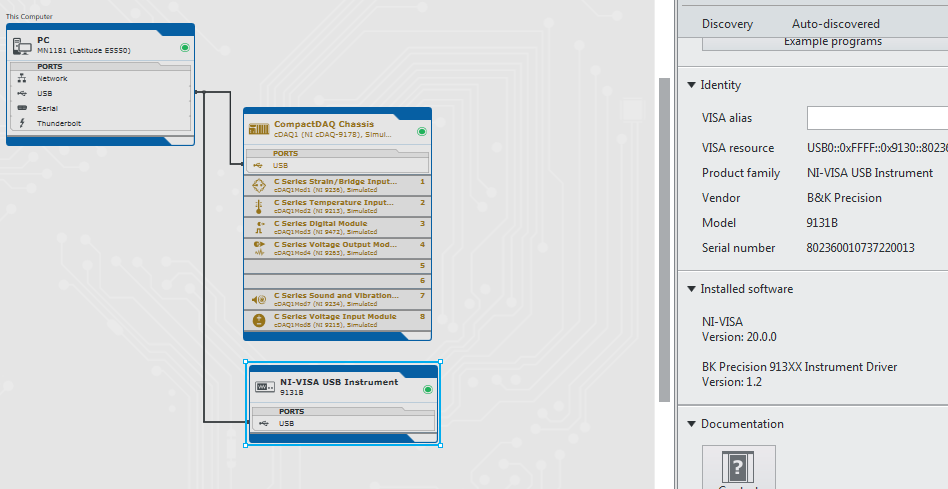Image resolution: width=948 pixels, height=489 pixels.
Task: Select C Series Strain/Bridge Input module row
Action: coord(337,186)
